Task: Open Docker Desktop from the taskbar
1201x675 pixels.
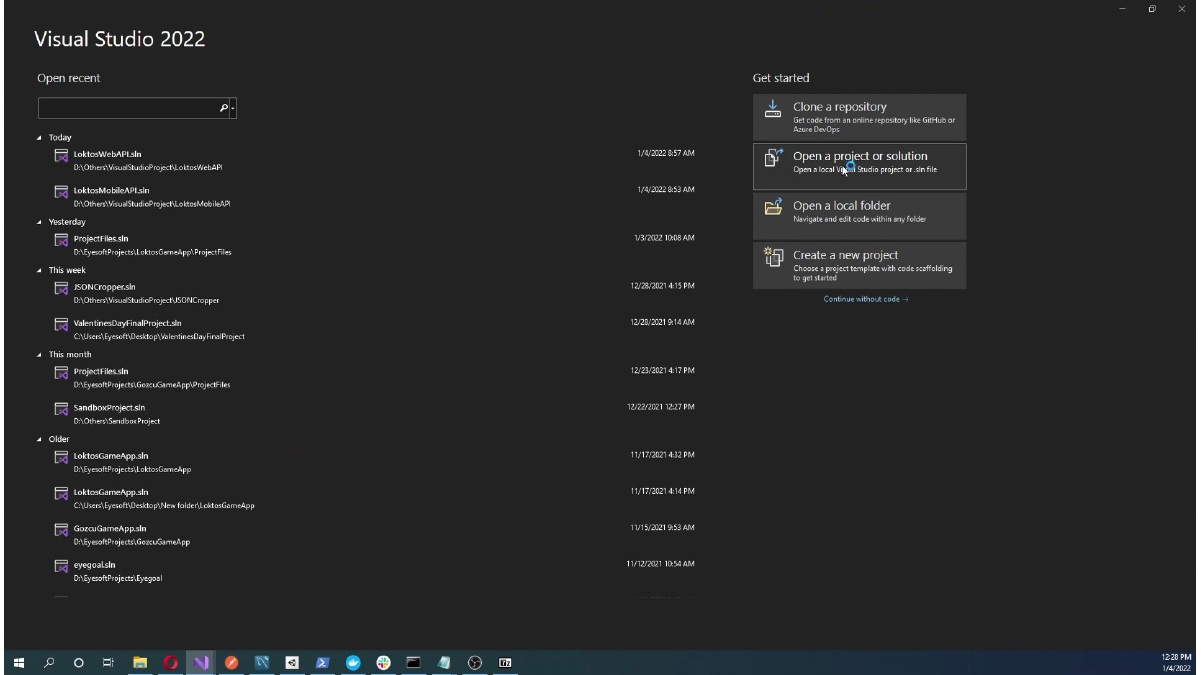Action: click(353, 662)
